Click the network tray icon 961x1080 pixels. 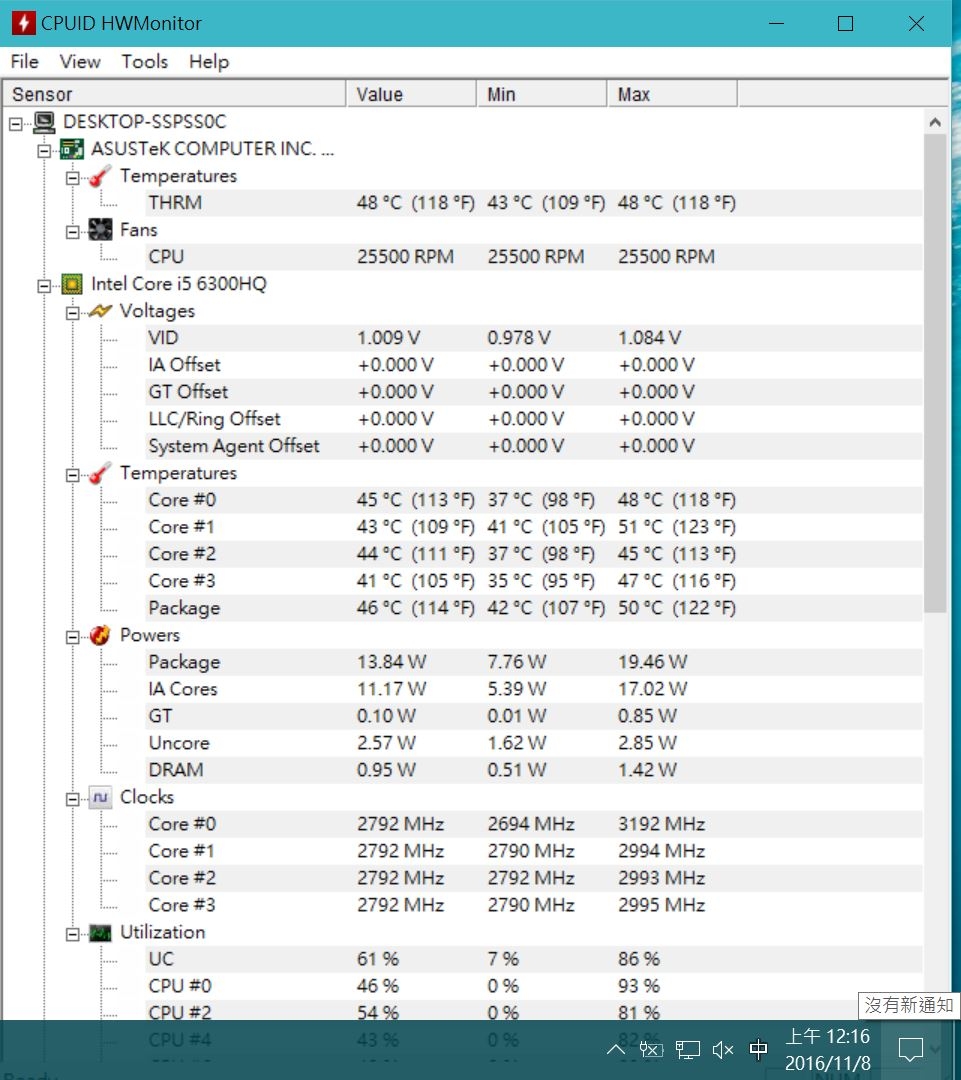click(x=688, y=1050)
